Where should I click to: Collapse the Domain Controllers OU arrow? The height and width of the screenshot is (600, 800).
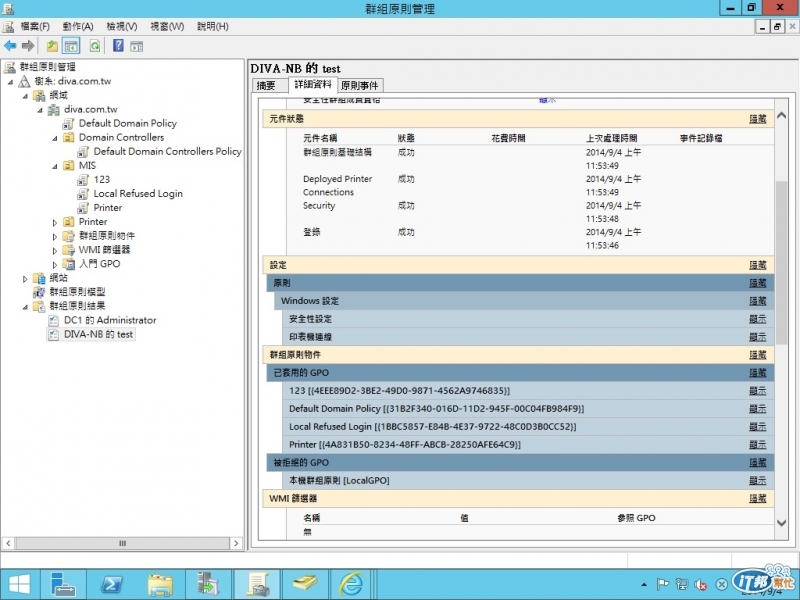click(55, 138)
